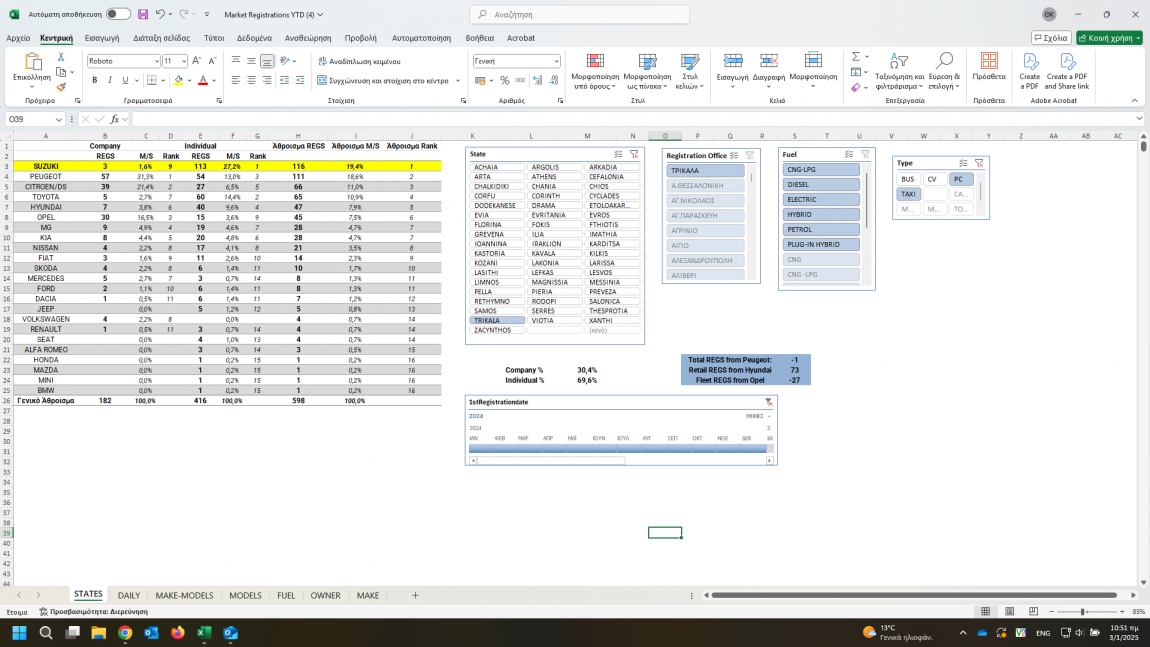Viewport: 1150px width, 647px height.
Task: Expand the Name Box dropdown arrow
Action: click(x=59, y=119)
